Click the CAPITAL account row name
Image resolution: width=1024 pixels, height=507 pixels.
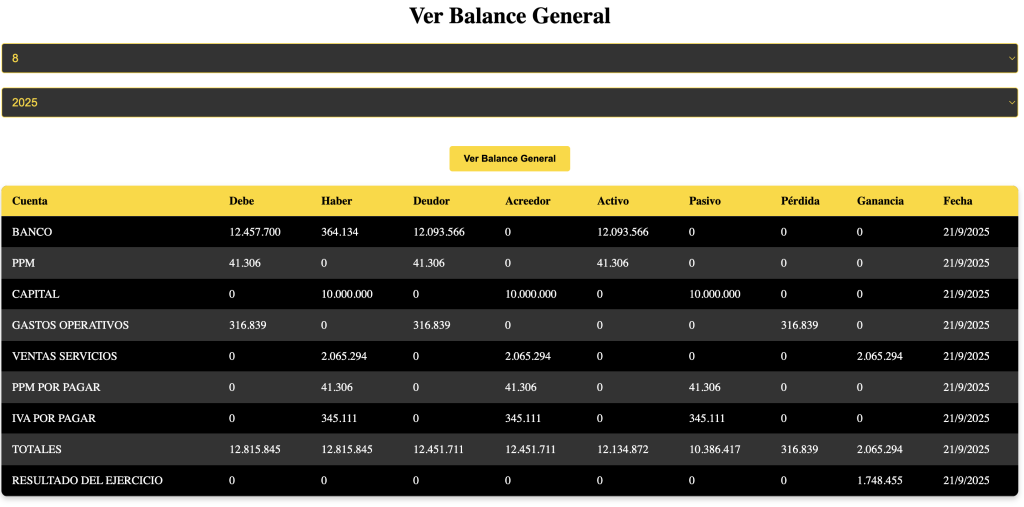point(36,294)
